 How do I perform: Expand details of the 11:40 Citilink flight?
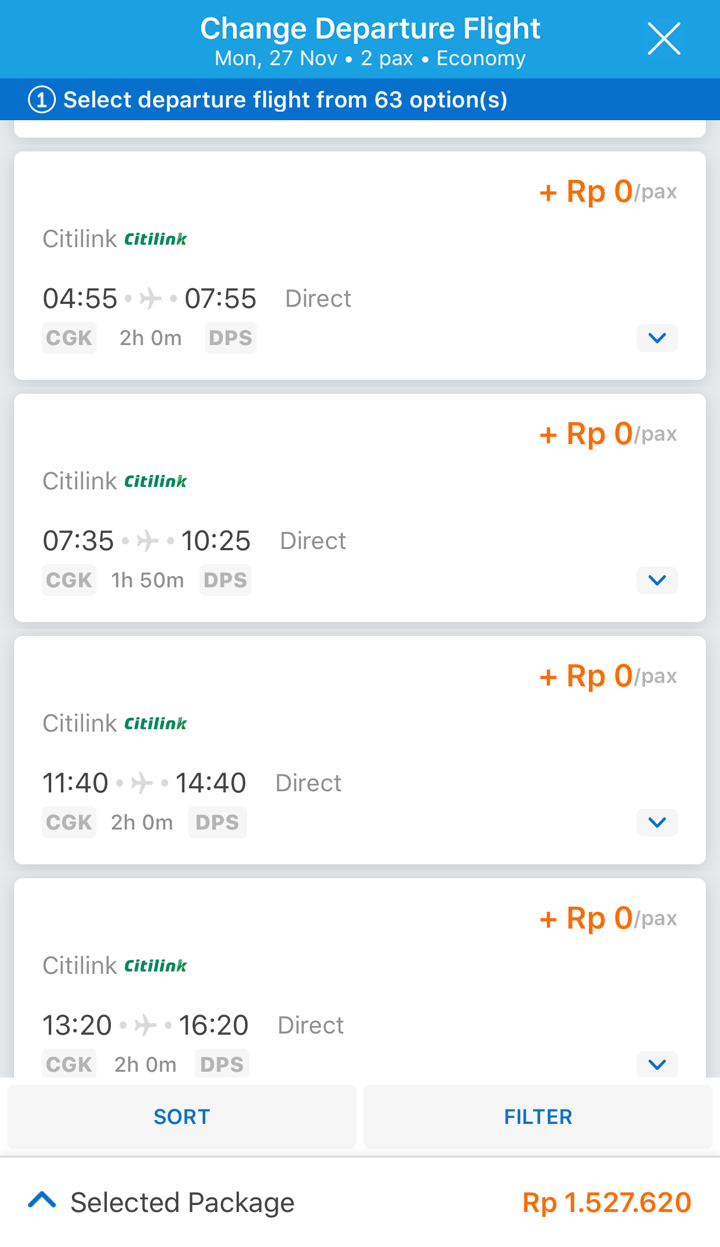(x=657, y=822)
